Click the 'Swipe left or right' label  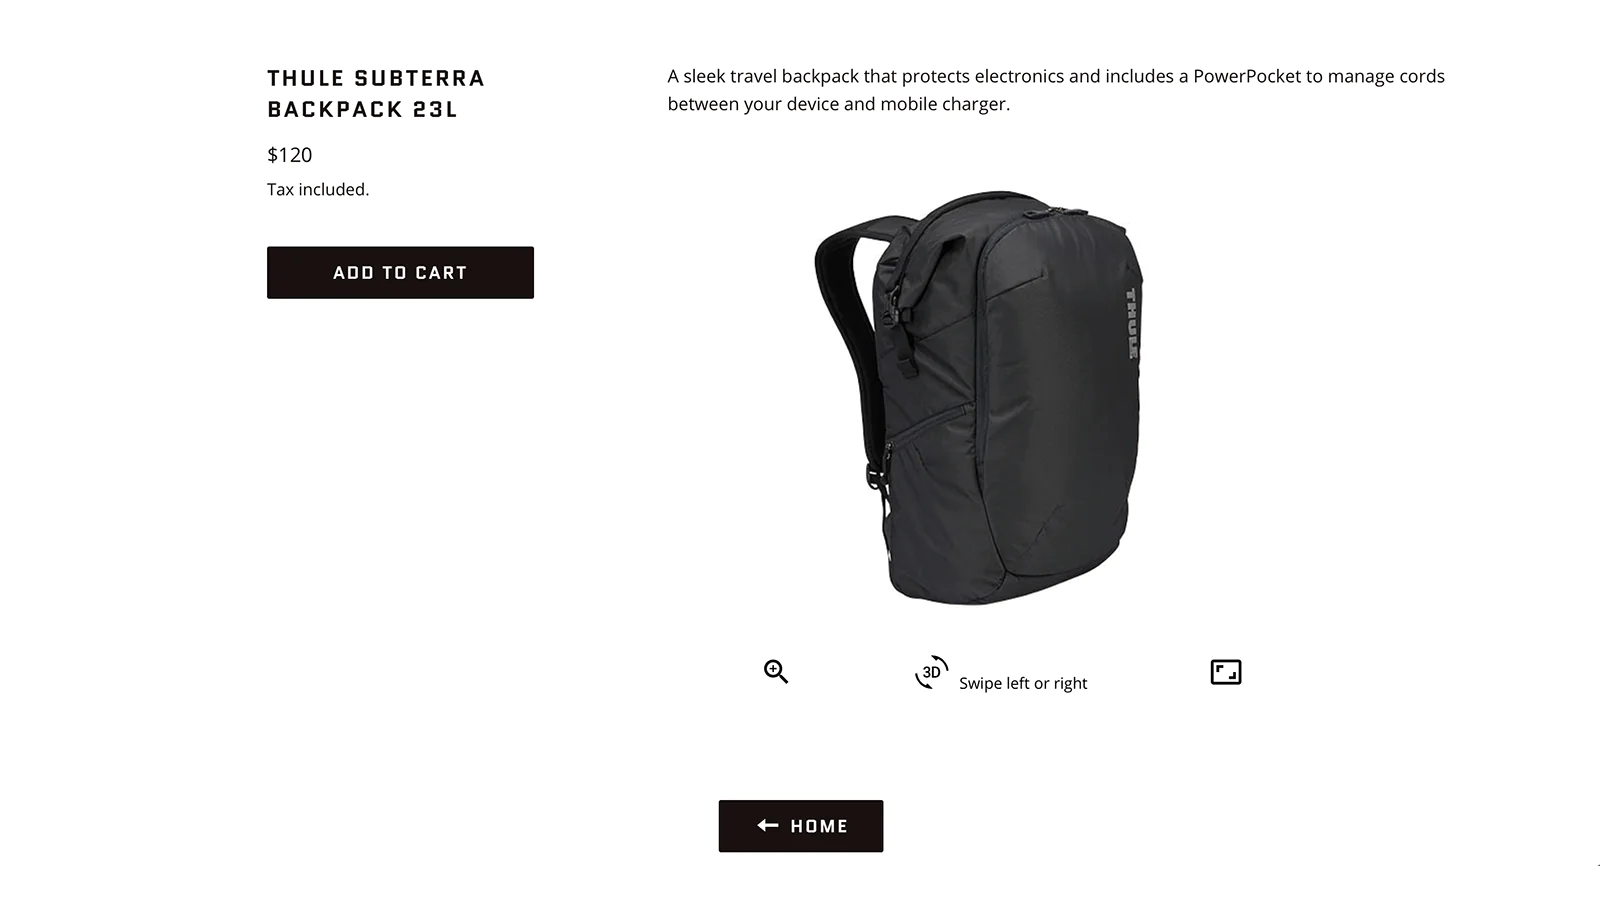pyautogui.click(x=1023, y=683)
